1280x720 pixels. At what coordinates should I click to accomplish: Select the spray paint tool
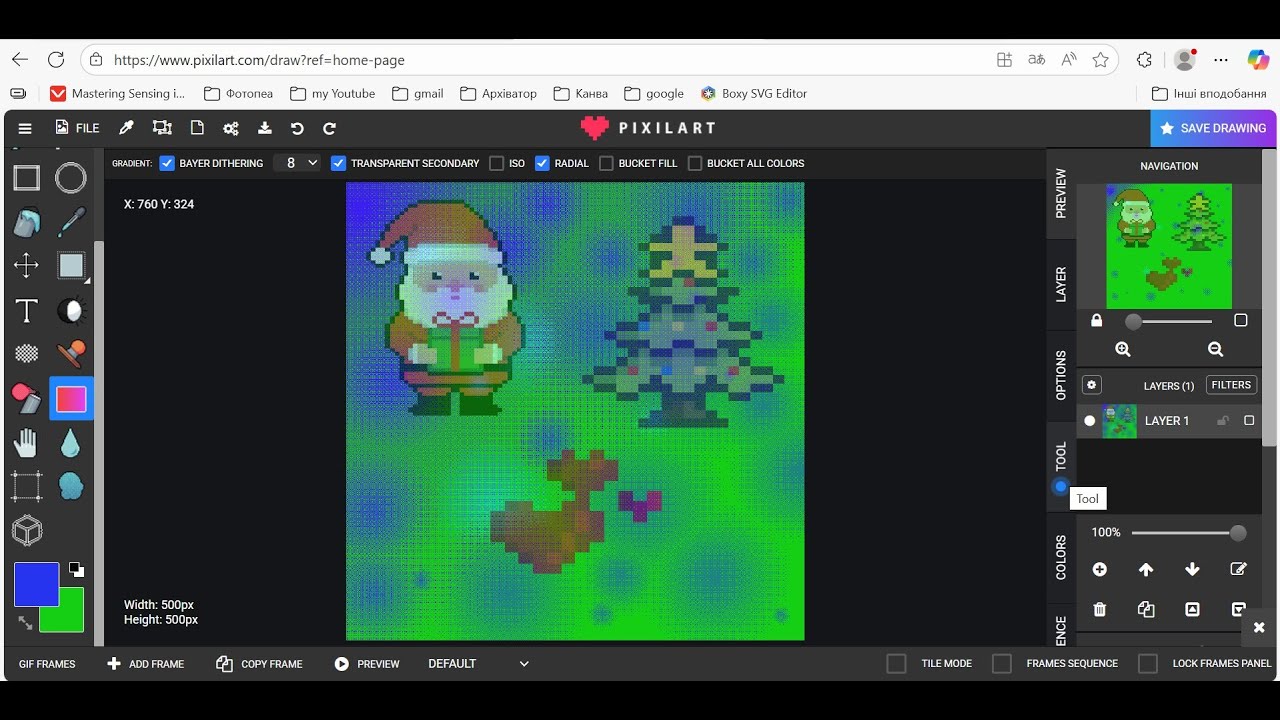click(x=26, y=398)
